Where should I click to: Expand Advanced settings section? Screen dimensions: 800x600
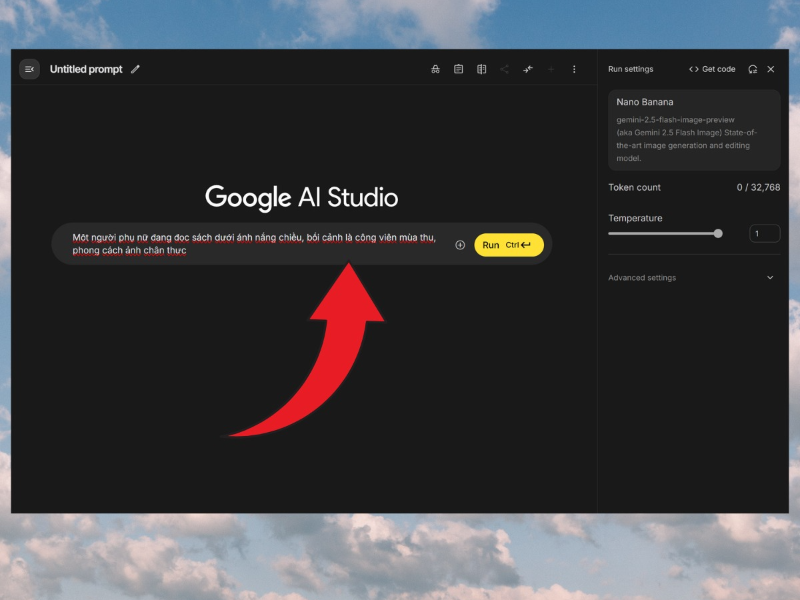pos(693,278)
